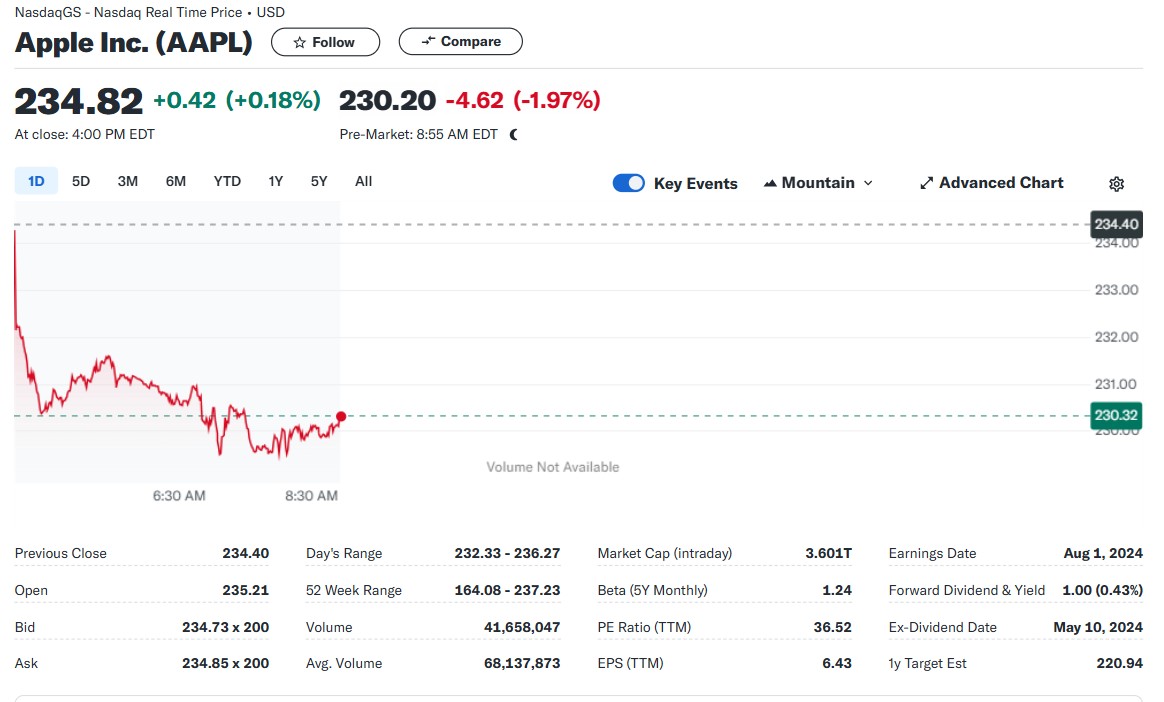
Task: Select the 1D time range tab
Action: (36, 181)
